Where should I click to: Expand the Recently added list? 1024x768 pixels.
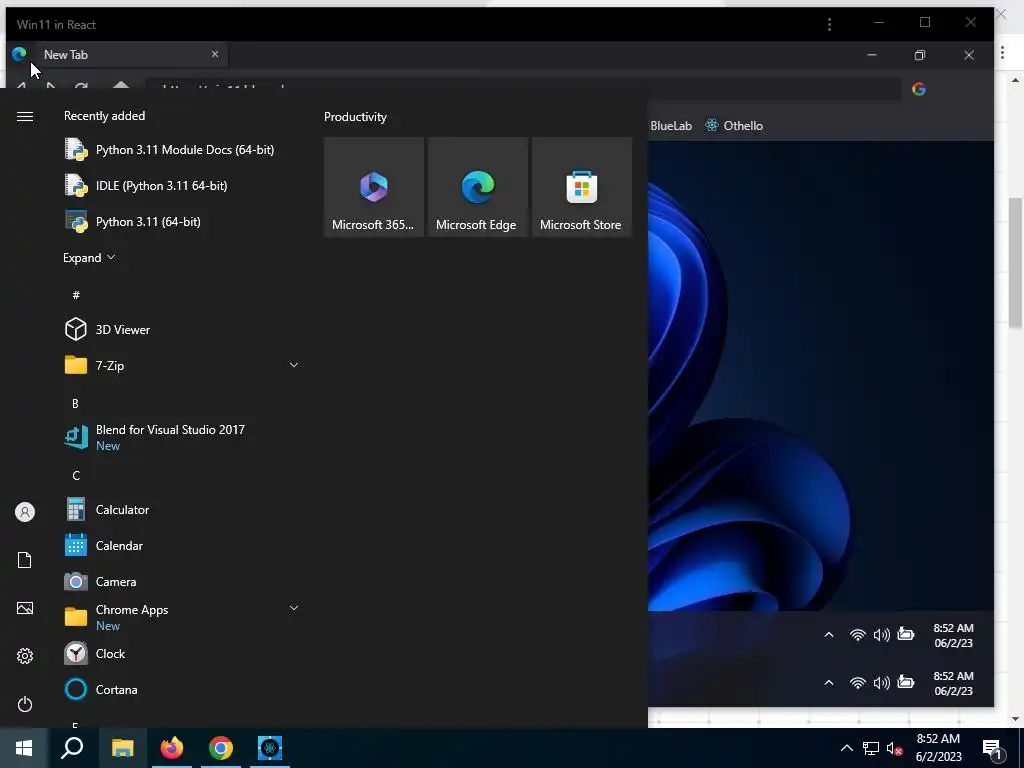pos(89,257)
